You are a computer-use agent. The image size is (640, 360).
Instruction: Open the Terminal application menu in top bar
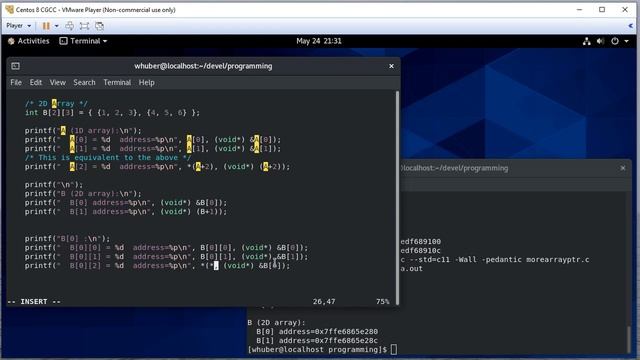83,41
